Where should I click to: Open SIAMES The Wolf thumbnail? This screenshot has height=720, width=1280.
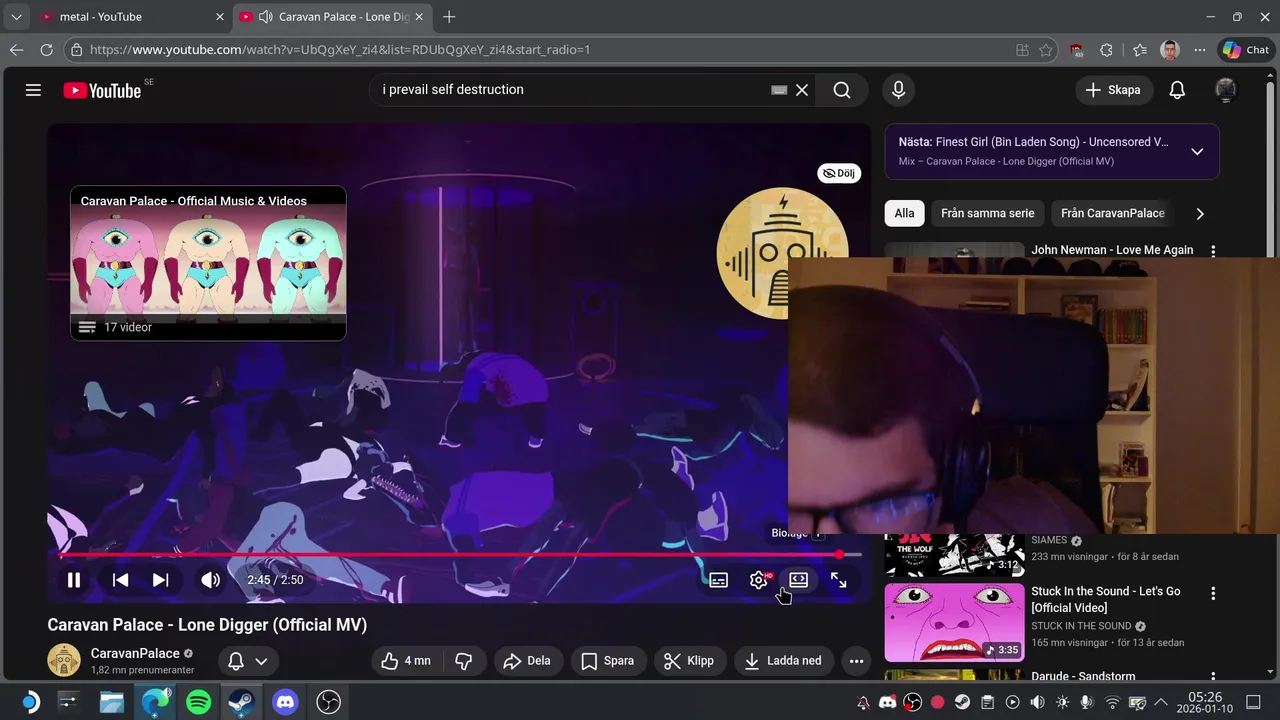[x=954, y=556]
